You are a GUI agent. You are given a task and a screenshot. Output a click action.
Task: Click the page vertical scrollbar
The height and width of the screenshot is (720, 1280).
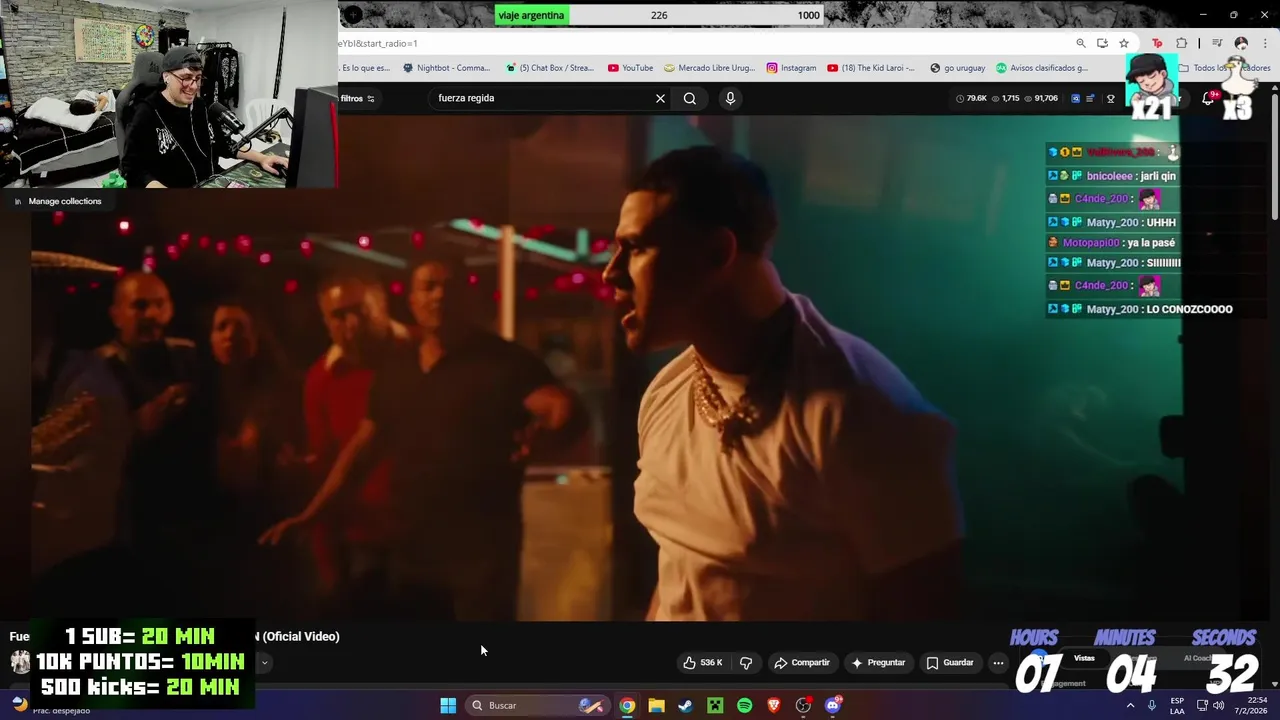coord(1275,155)
